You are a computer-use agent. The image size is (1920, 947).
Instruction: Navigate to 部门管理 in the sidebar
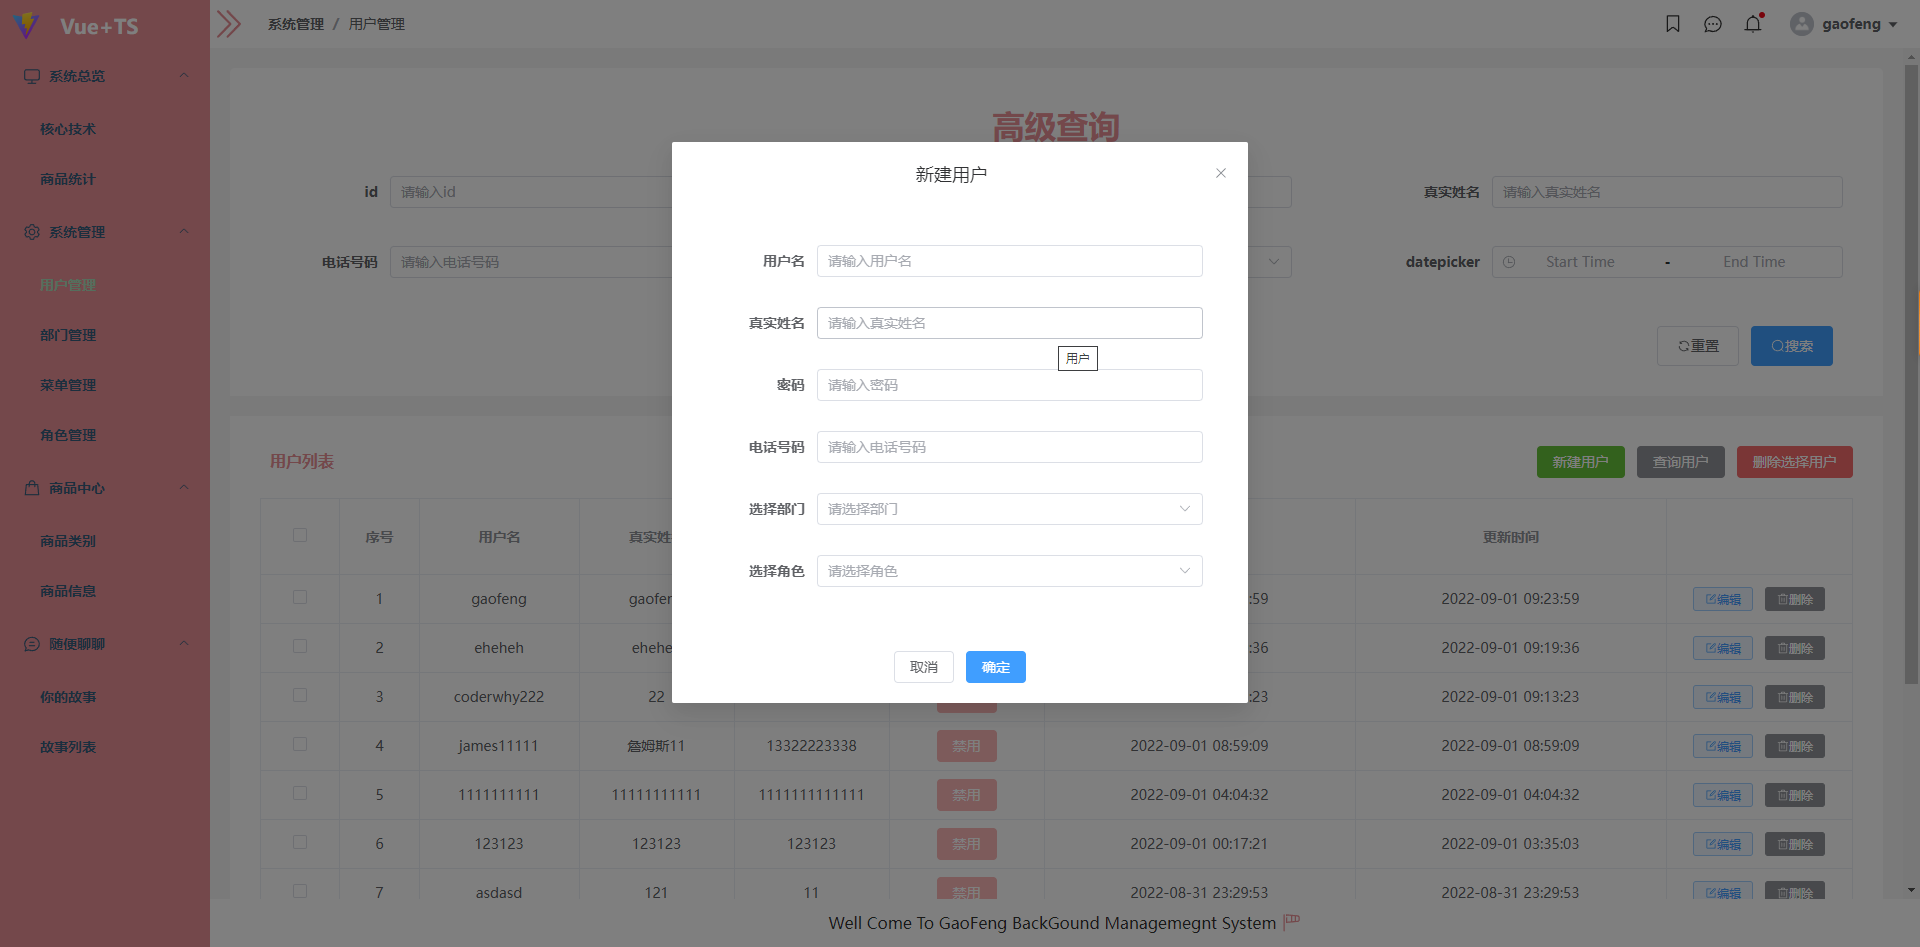pyautogui.click(x=68, y=335)
